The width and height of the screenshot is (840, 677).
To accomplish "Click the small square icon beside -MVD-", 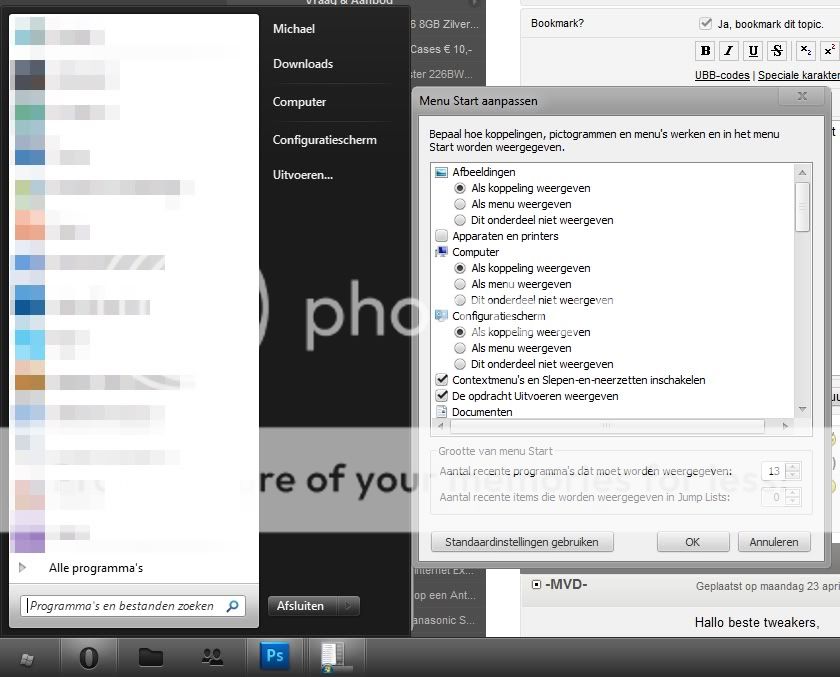I will point(536,584).
